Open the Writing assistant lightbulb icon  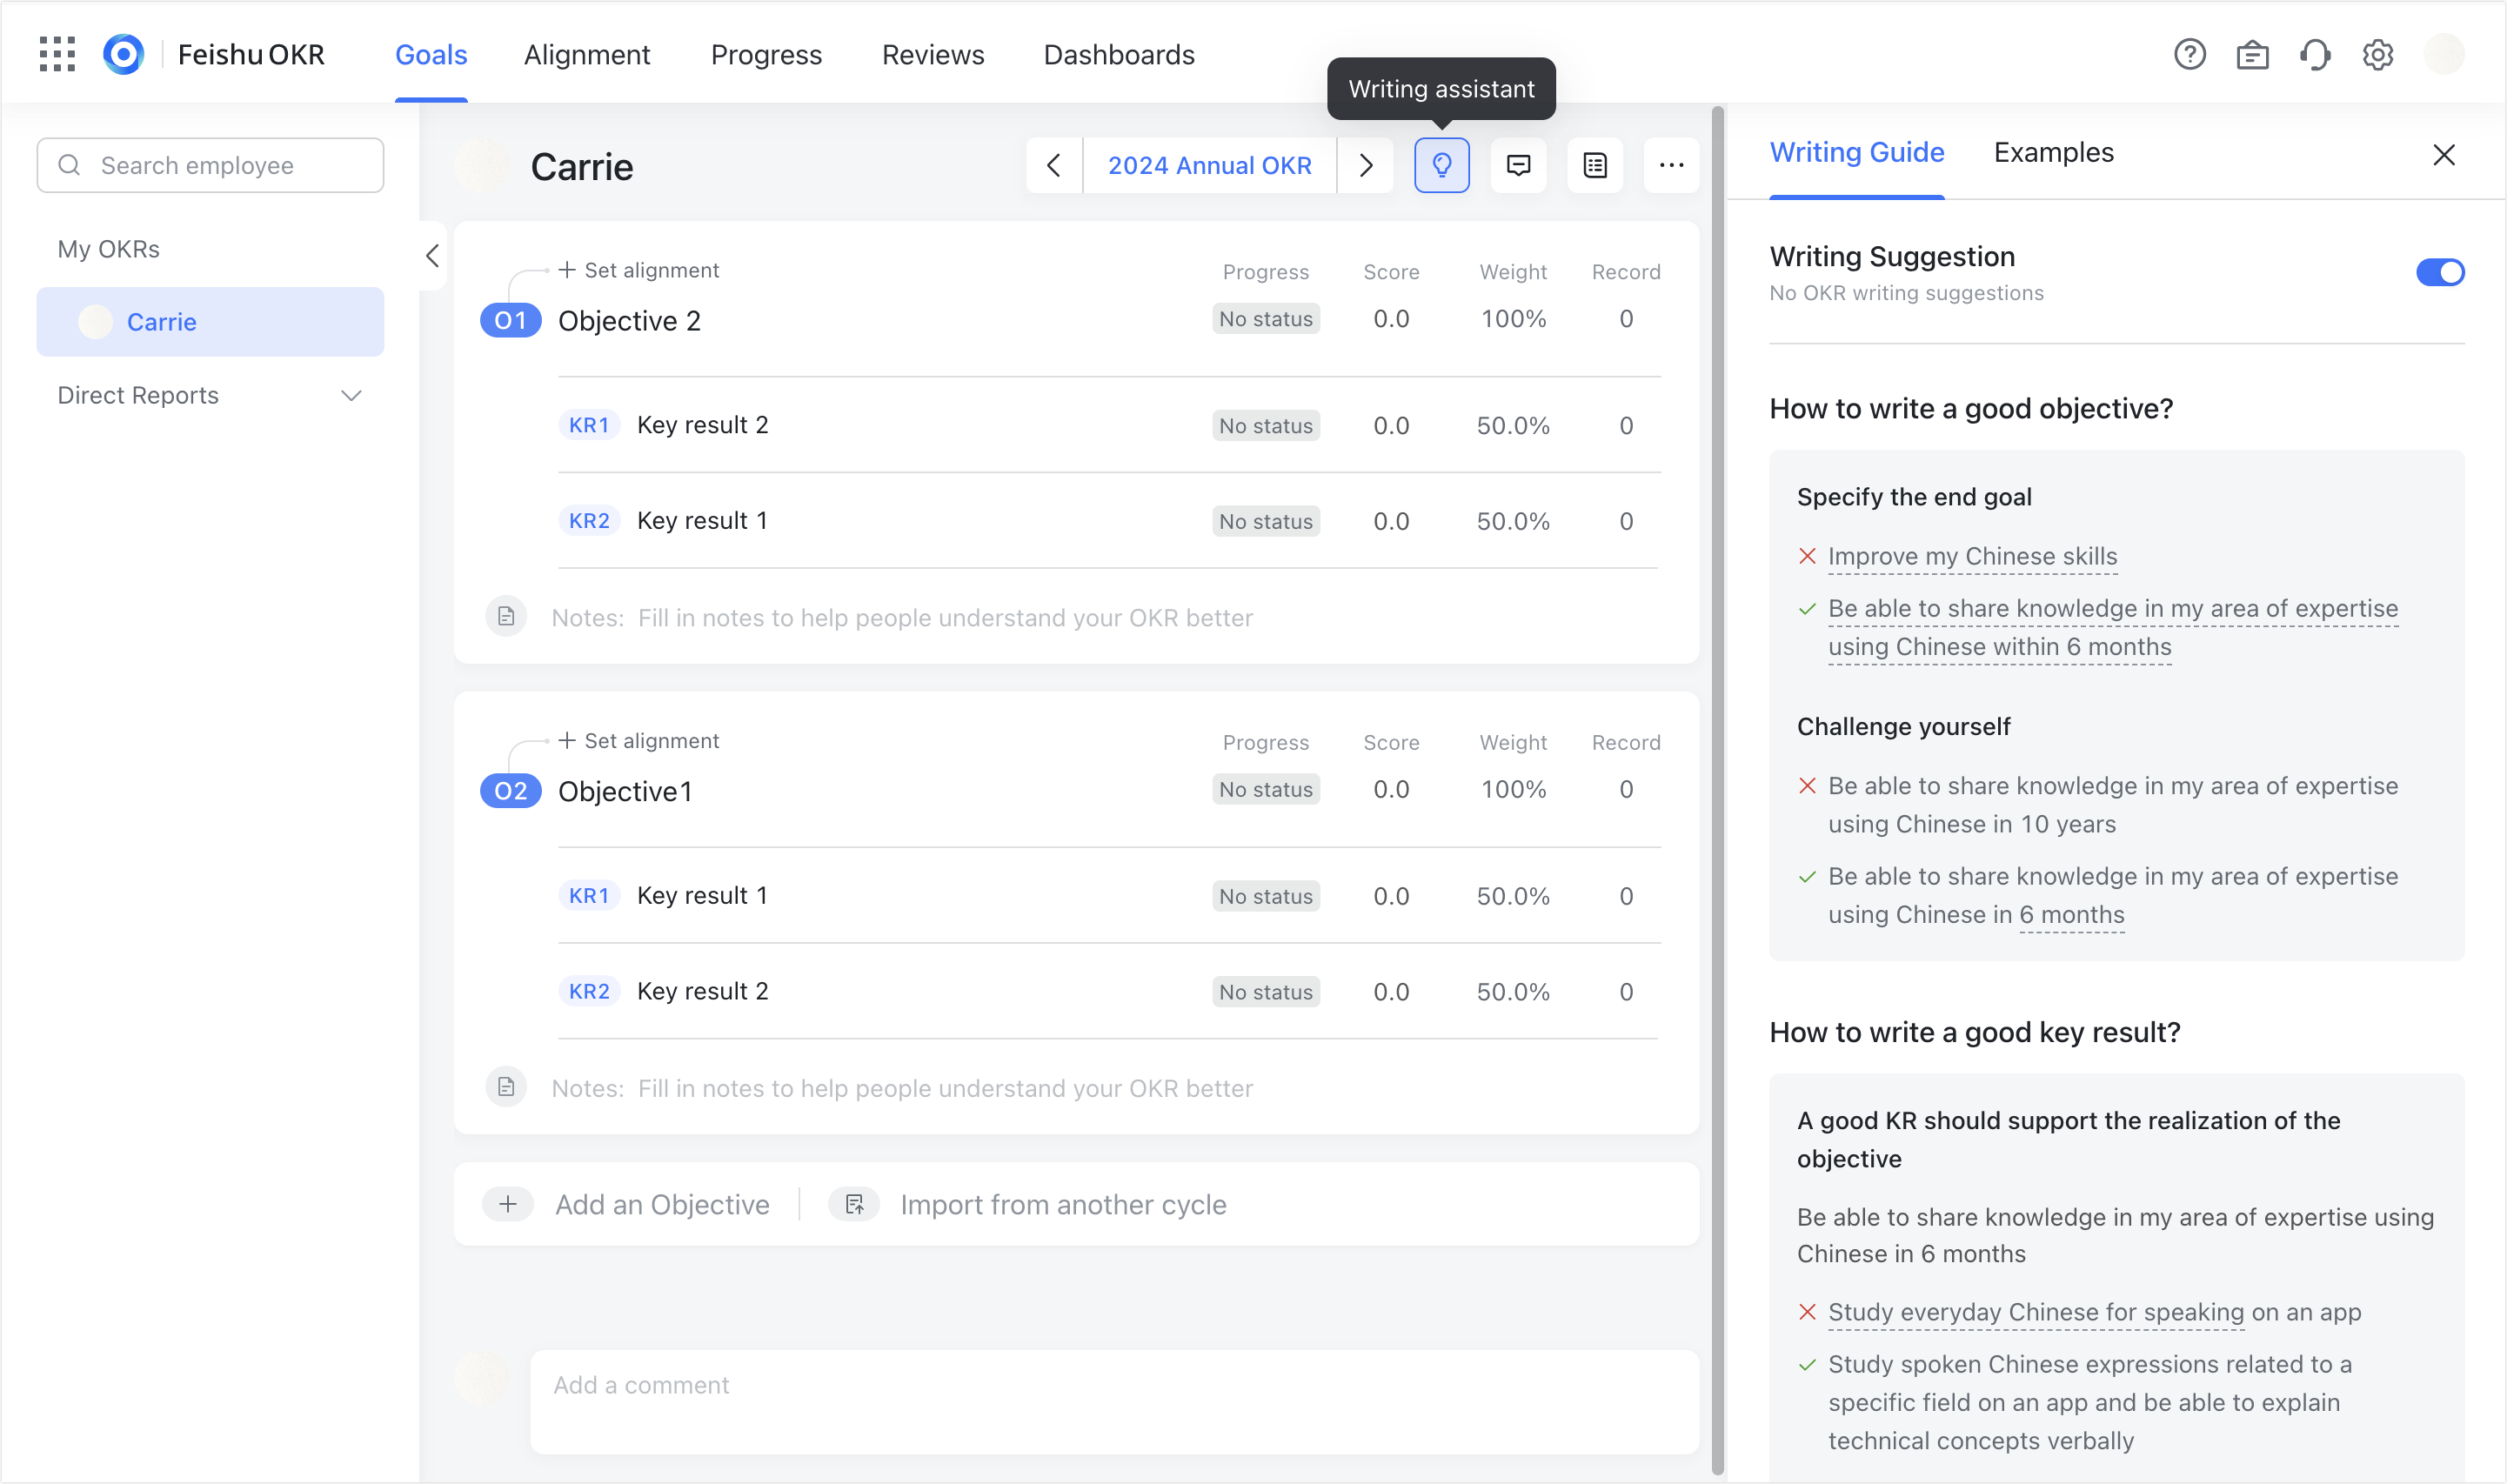(1441, 165)
